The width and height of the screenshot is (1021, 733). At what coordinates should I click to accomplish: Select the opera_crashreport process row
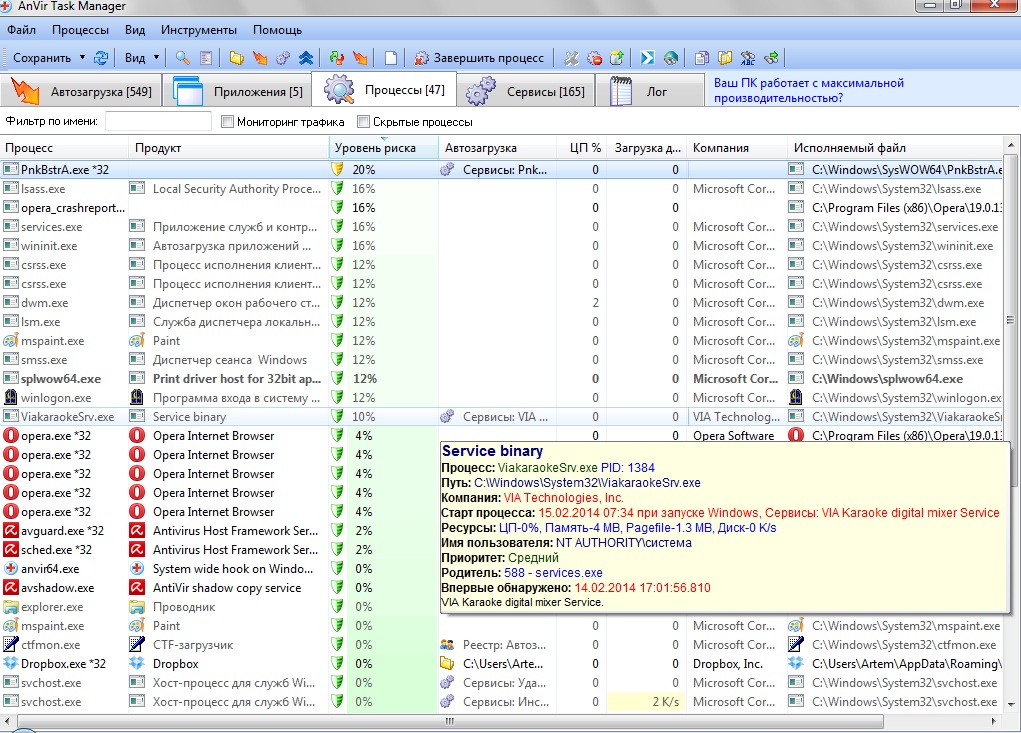click(501, 208)
